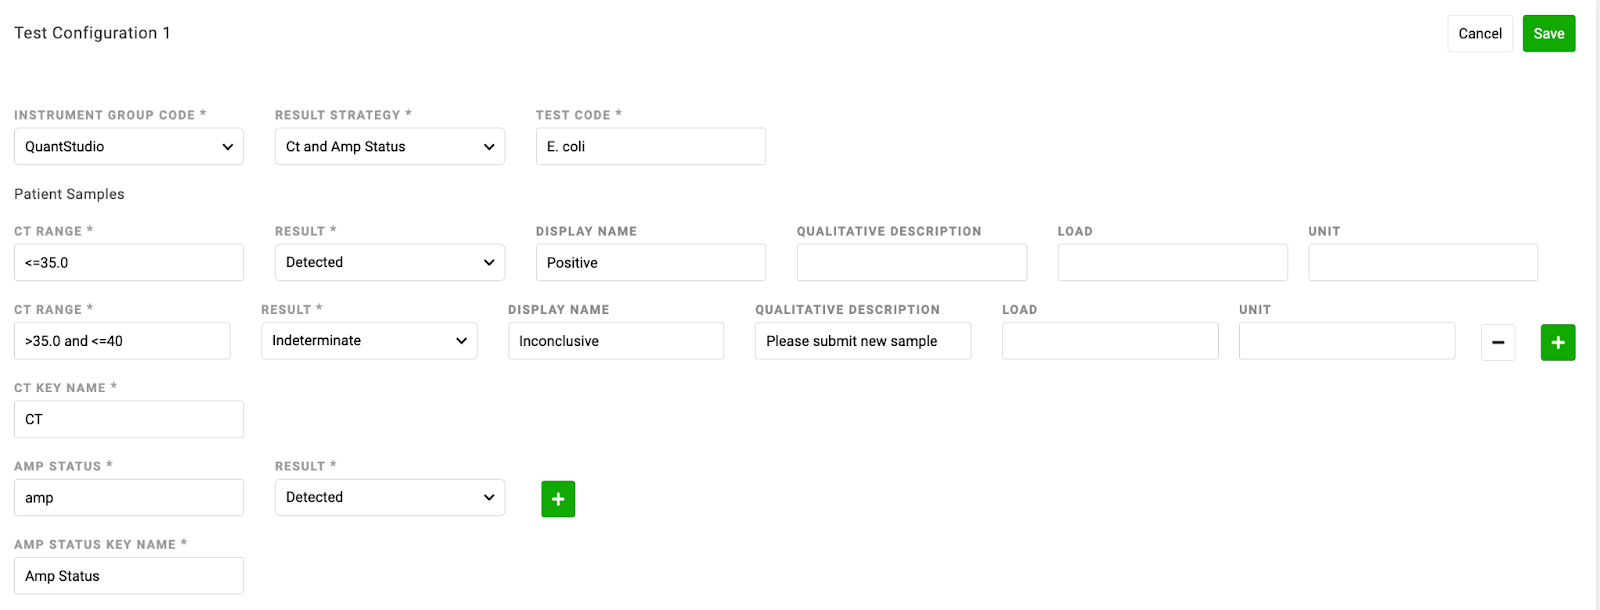Click the CT Range field with <=35.0

(129, 262)
